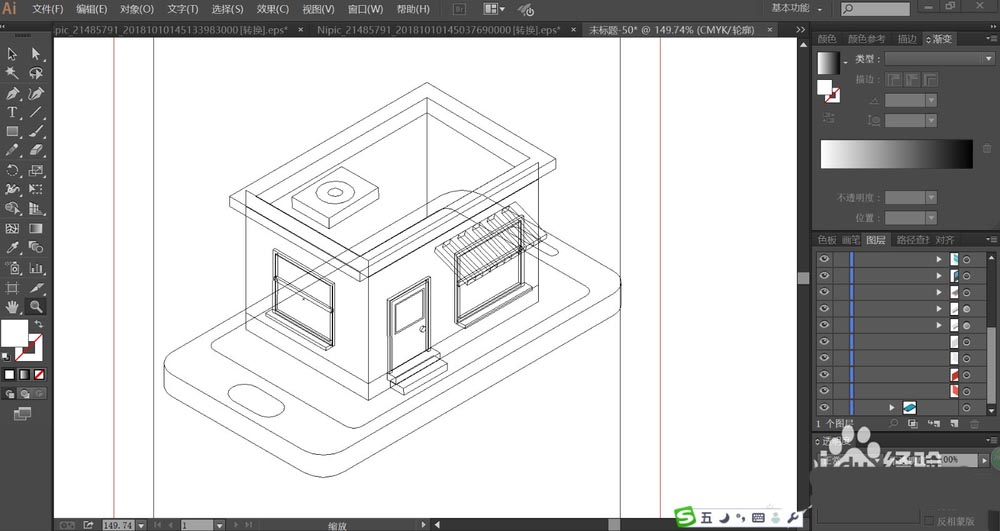1000x531 pixels.
Task: Click the gradient slider bar
Action: click(x=897, y=154)
